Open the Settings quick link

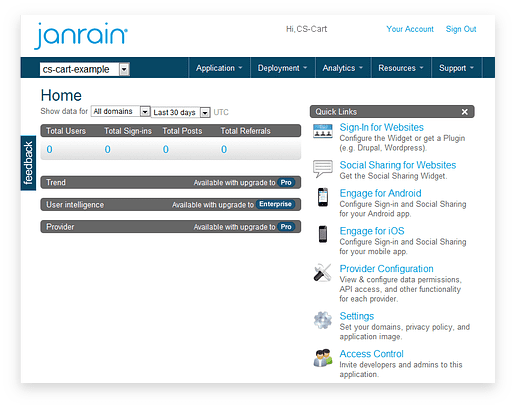[357, 316]
